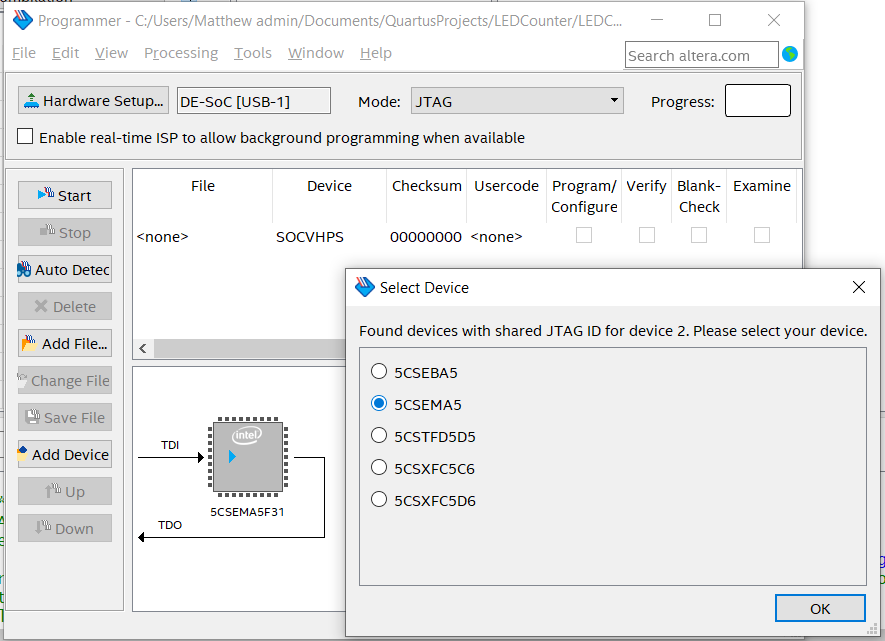The image size is (885, 641).
Task: Toggle Verify checkbox for SOCVHPS
Action: coord(647,235)
